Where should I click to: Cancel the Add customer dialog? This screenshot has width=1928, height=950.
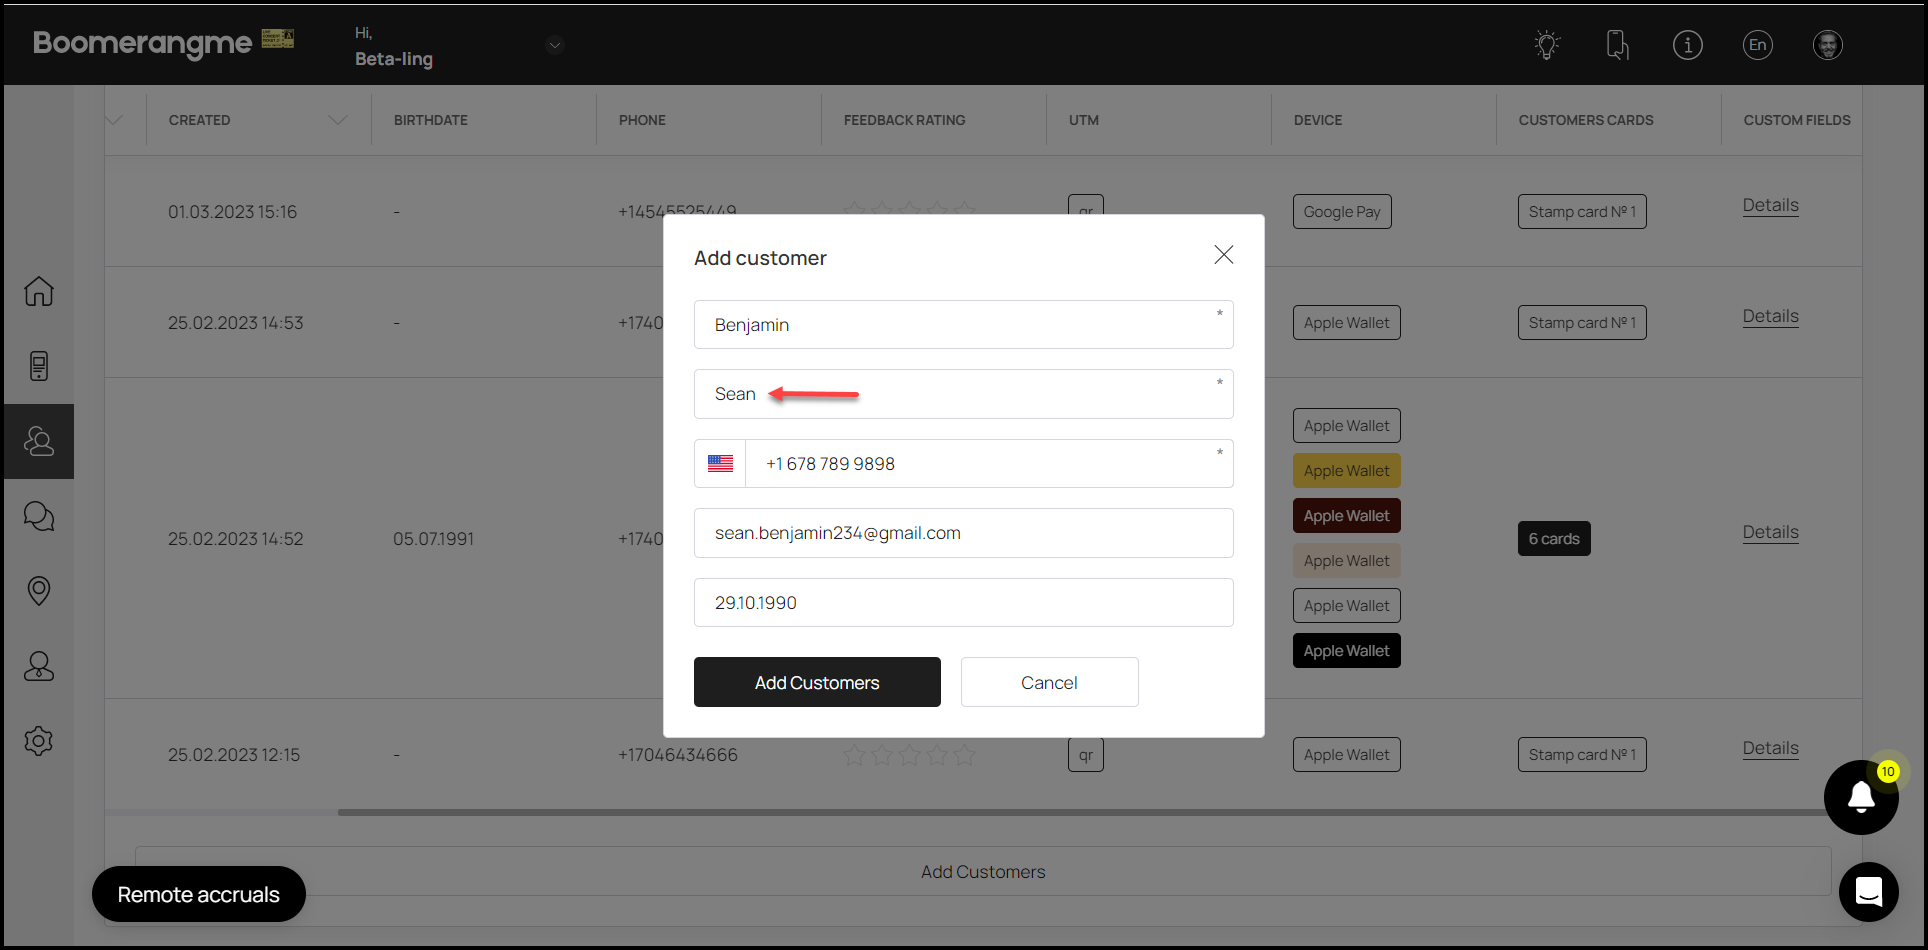pyautogui.click(x=1049, y=683)
